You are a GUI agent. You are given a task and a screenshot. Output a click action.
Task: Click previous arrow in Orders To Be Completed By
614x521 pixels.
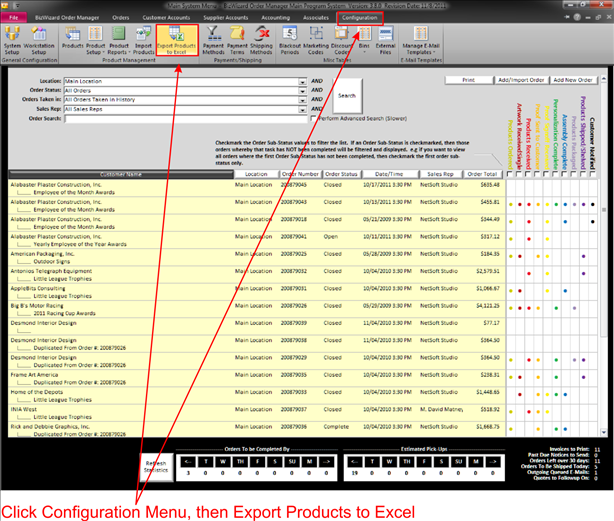(x=188, y=462)
